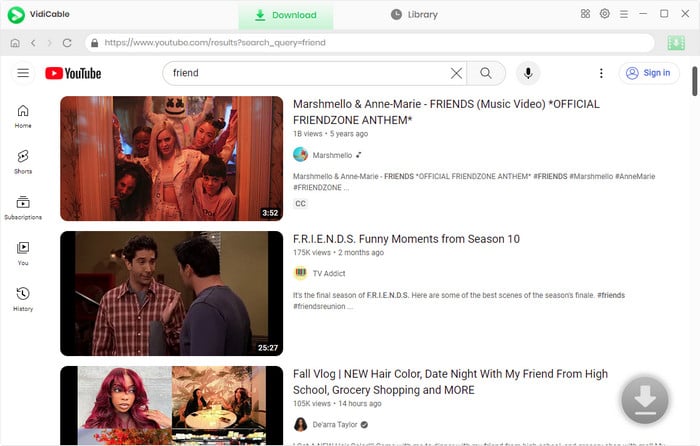Click the CC badge under Marshmello video
Viewport: 700px width, 446px height.
pos(300,204)
